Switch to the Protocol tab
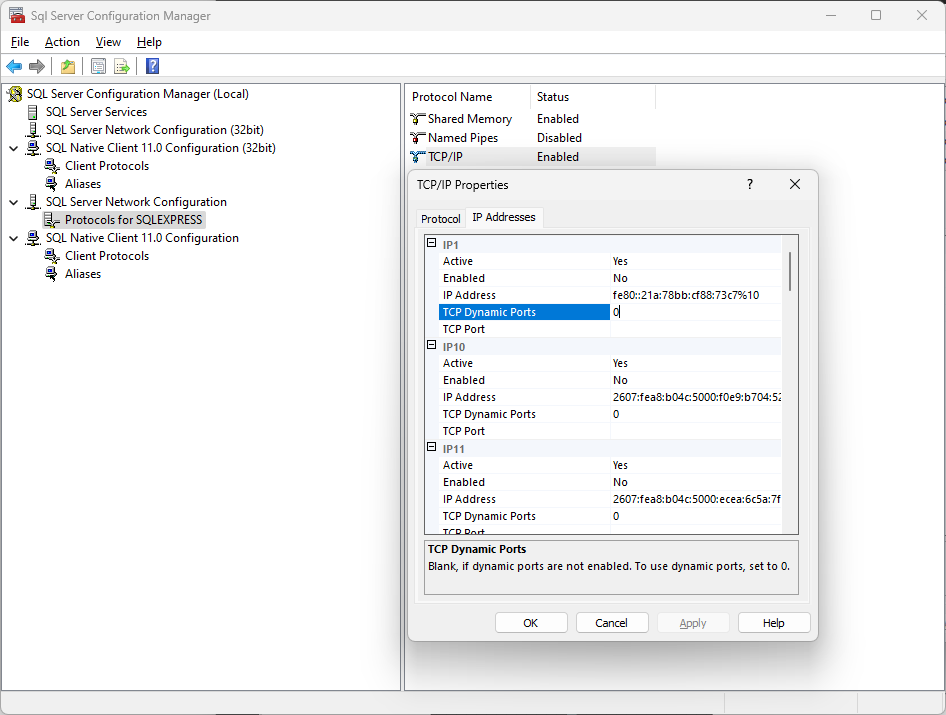 (440, 218)
